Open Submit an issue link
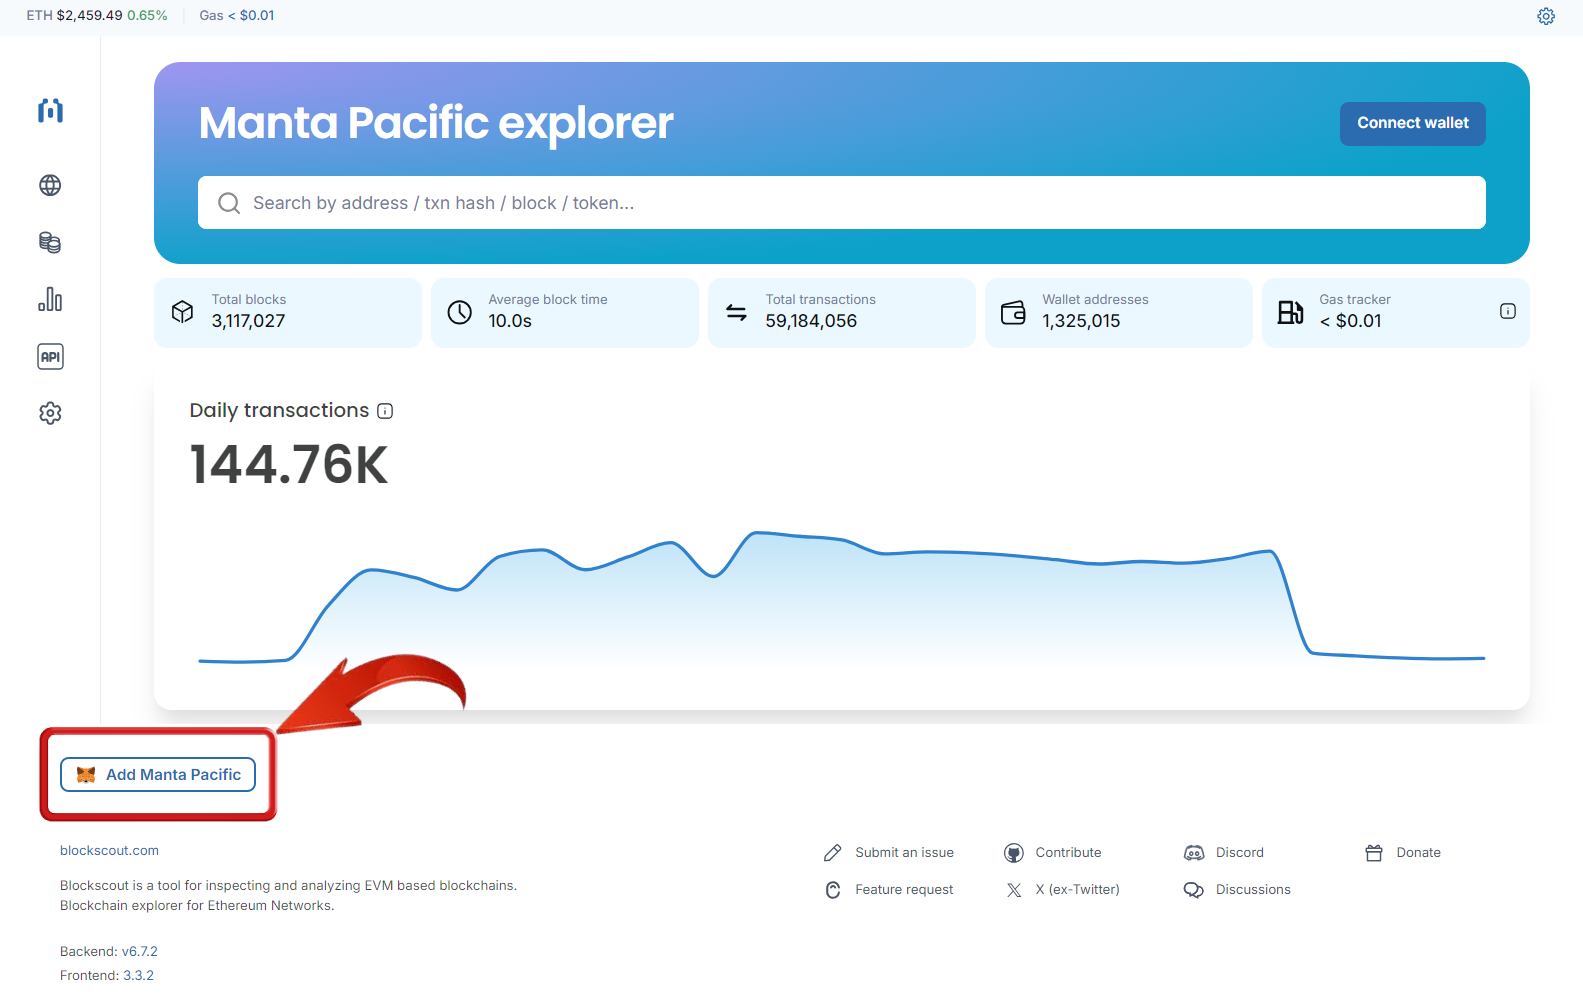The width and height of the screenshot is (1583, 999). [x=904, y=853]
